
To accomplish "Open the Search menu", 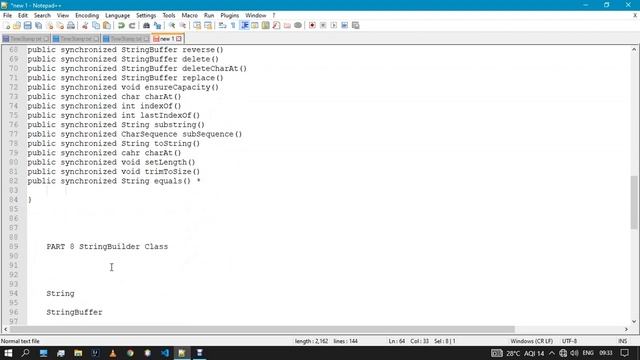I will (42, 16).
